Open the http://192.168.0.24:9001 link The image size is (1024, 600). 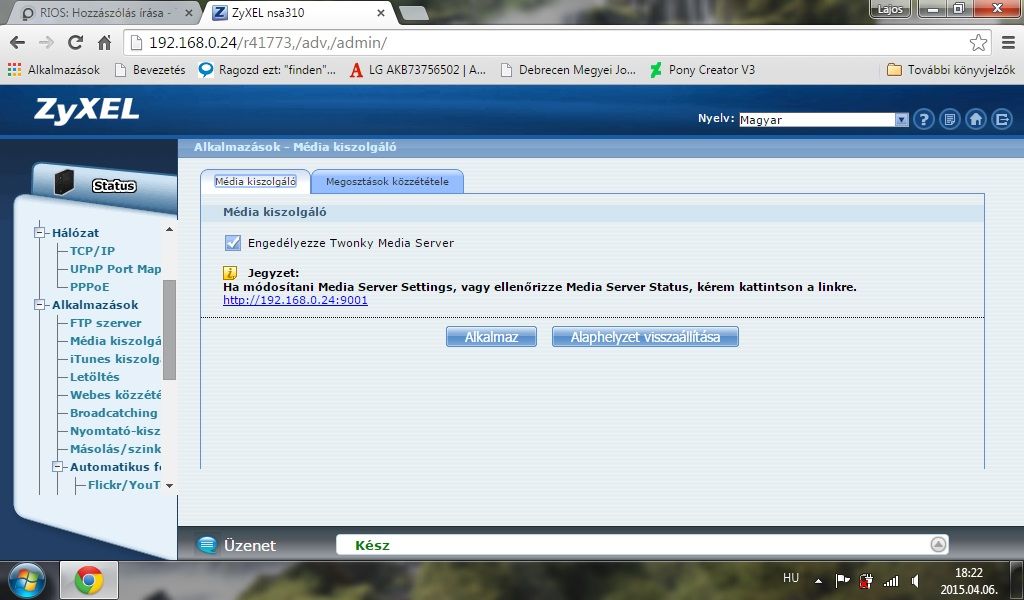click(295, 300)
